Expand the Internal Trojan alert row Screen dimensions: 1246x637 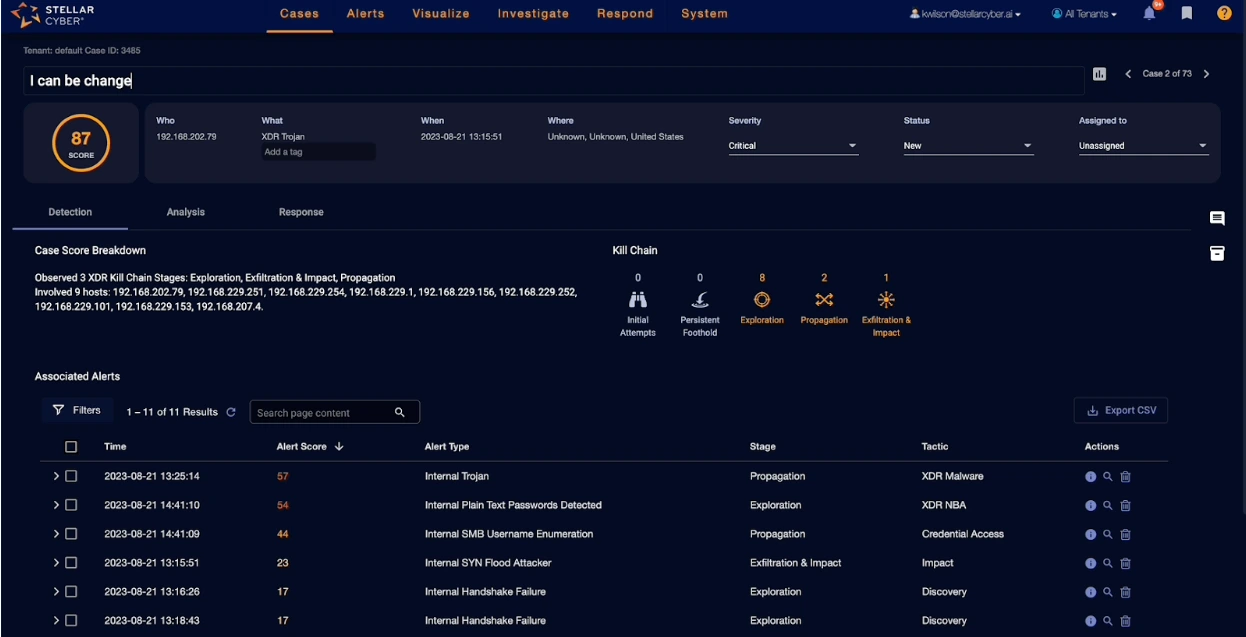56,477
